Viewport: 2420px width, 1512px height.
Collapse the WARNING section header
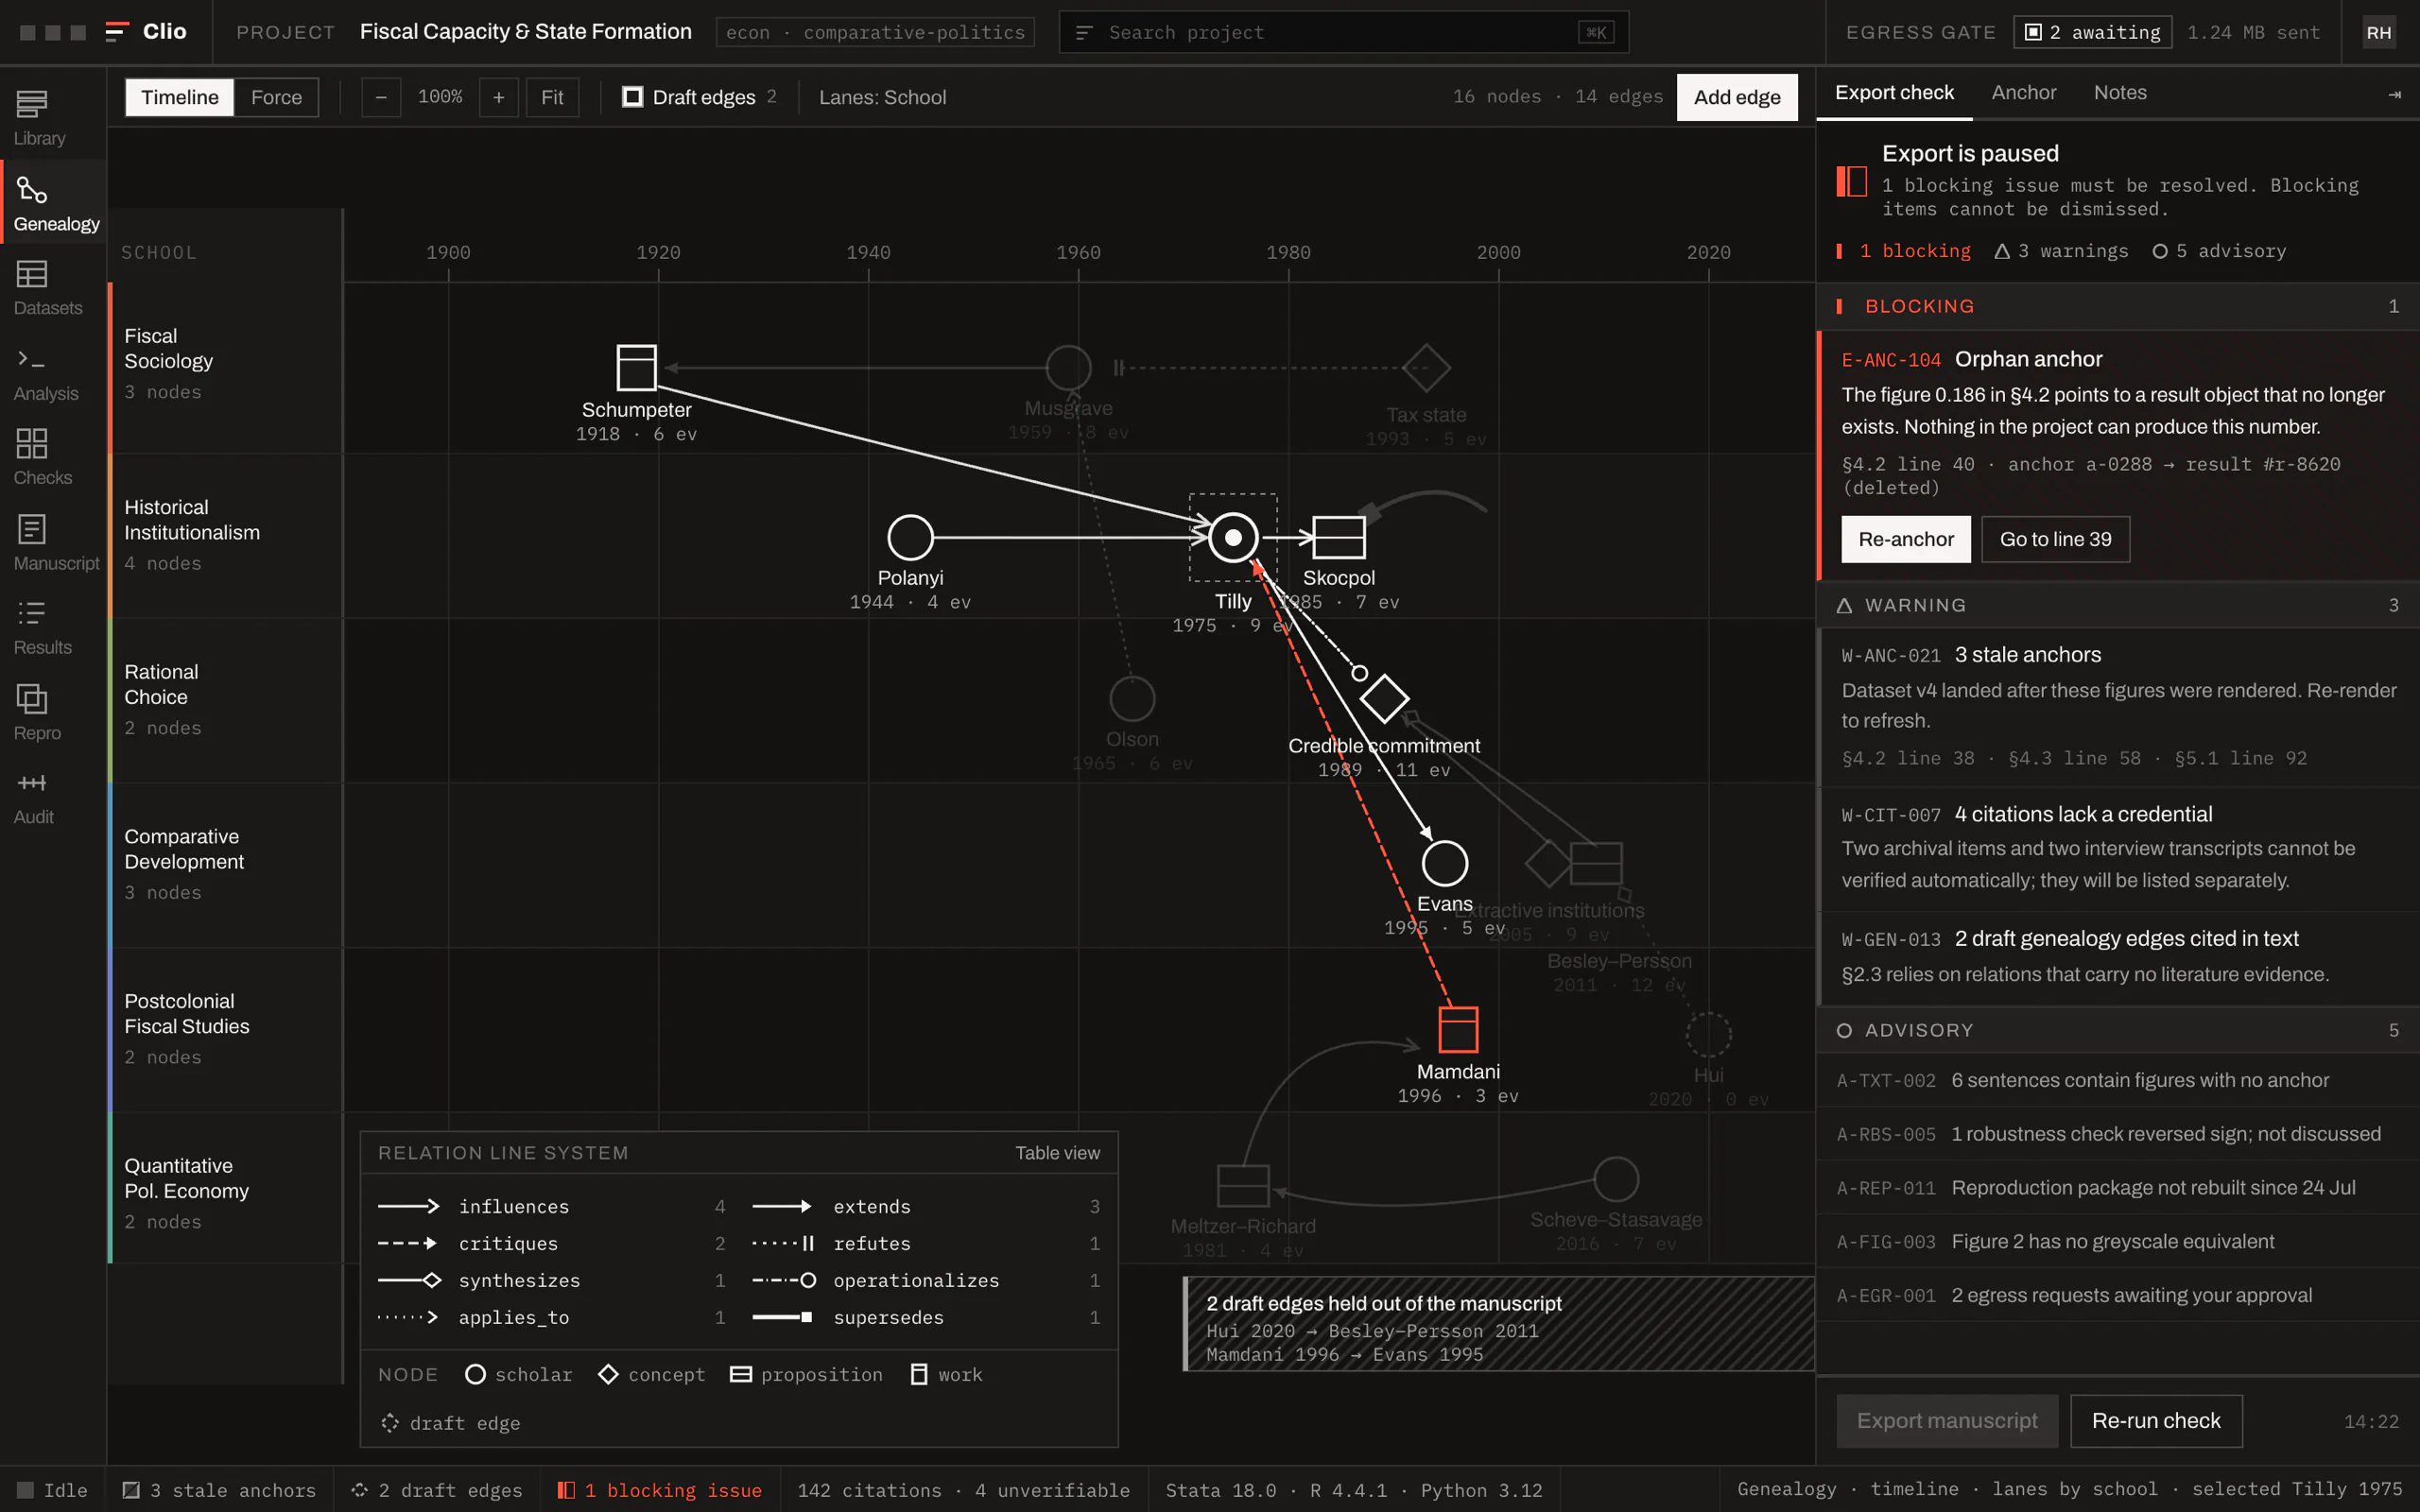pos(2117,605)
